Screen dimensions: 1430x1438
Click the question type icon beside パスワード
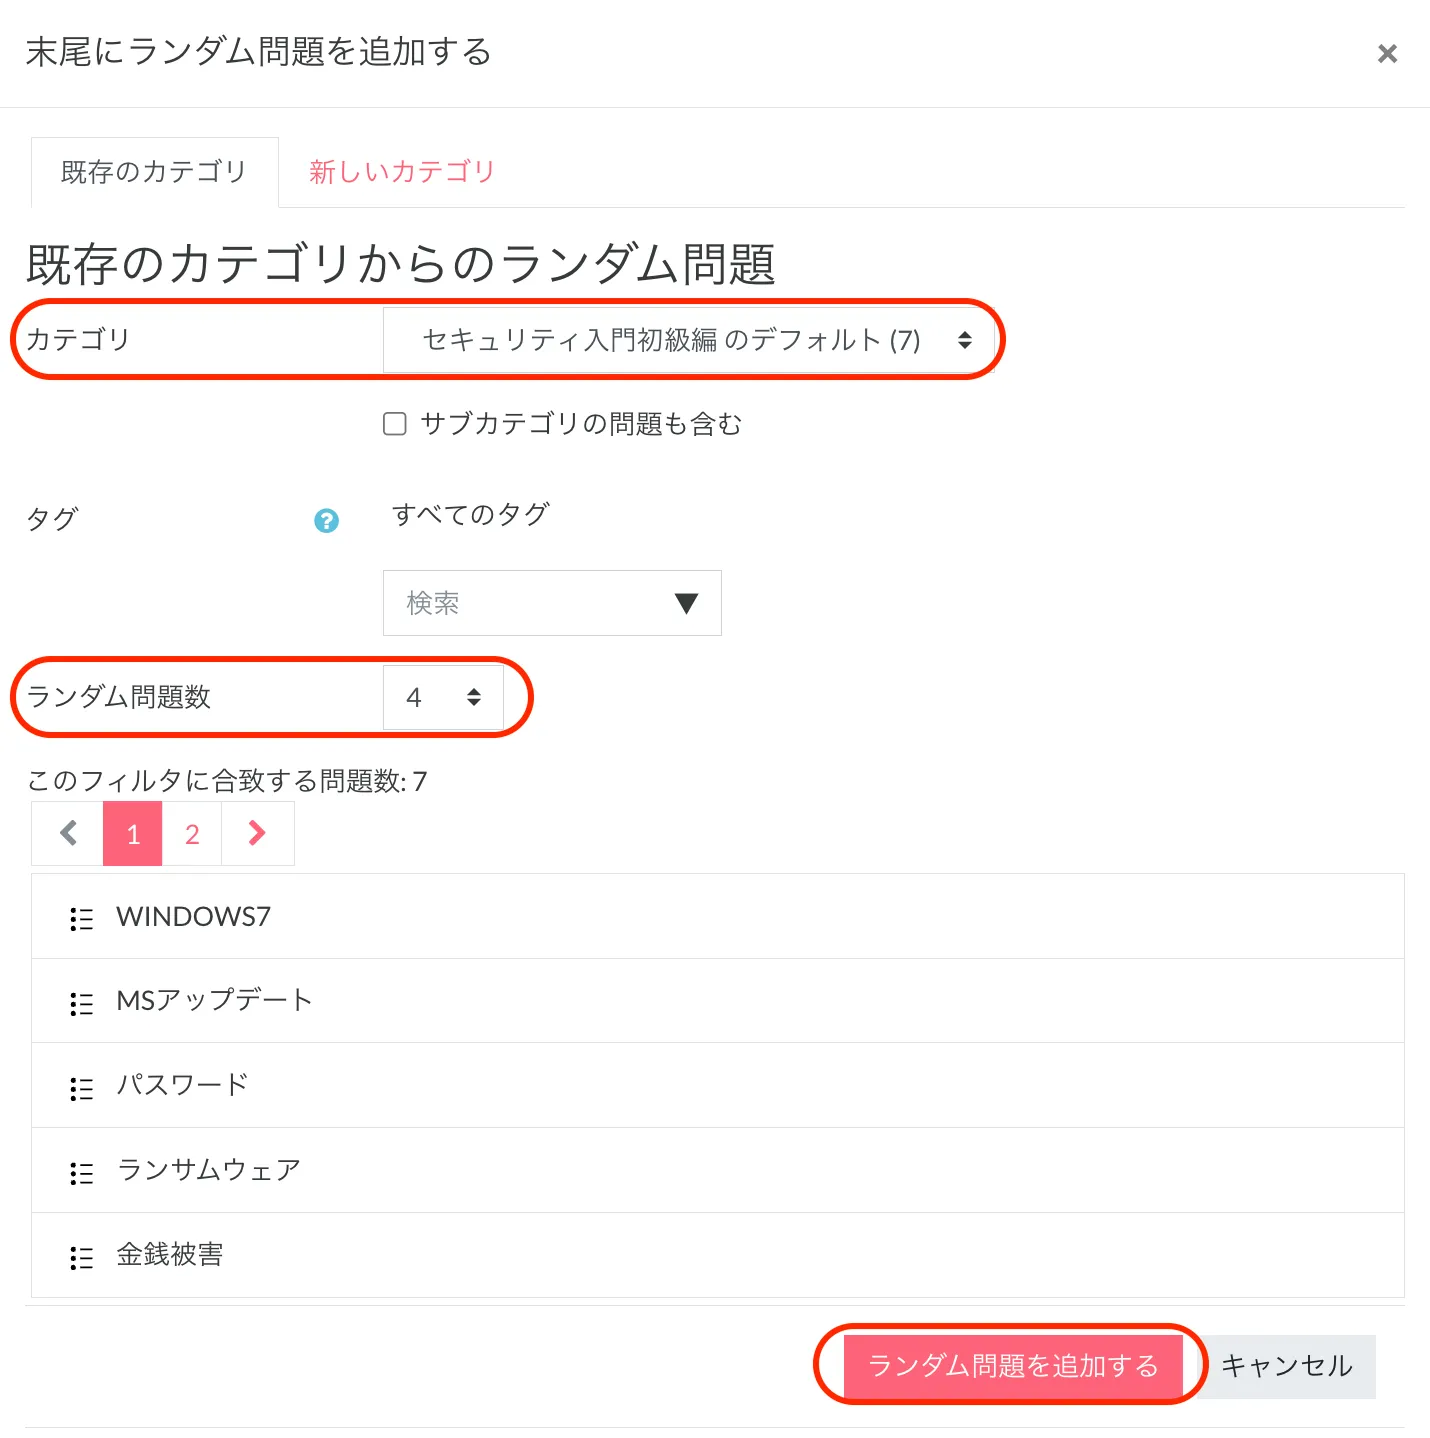pyautogui.click(x=82, y=1088)
